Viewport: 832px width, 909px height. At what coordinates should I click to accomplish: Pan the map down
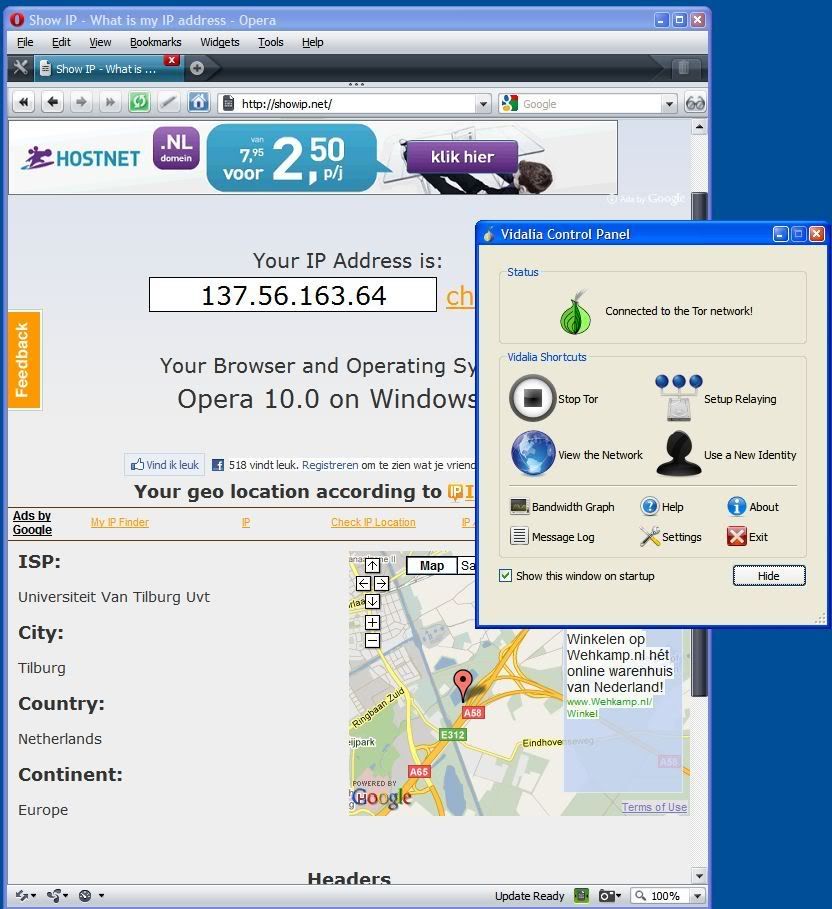tap(372, 602)
